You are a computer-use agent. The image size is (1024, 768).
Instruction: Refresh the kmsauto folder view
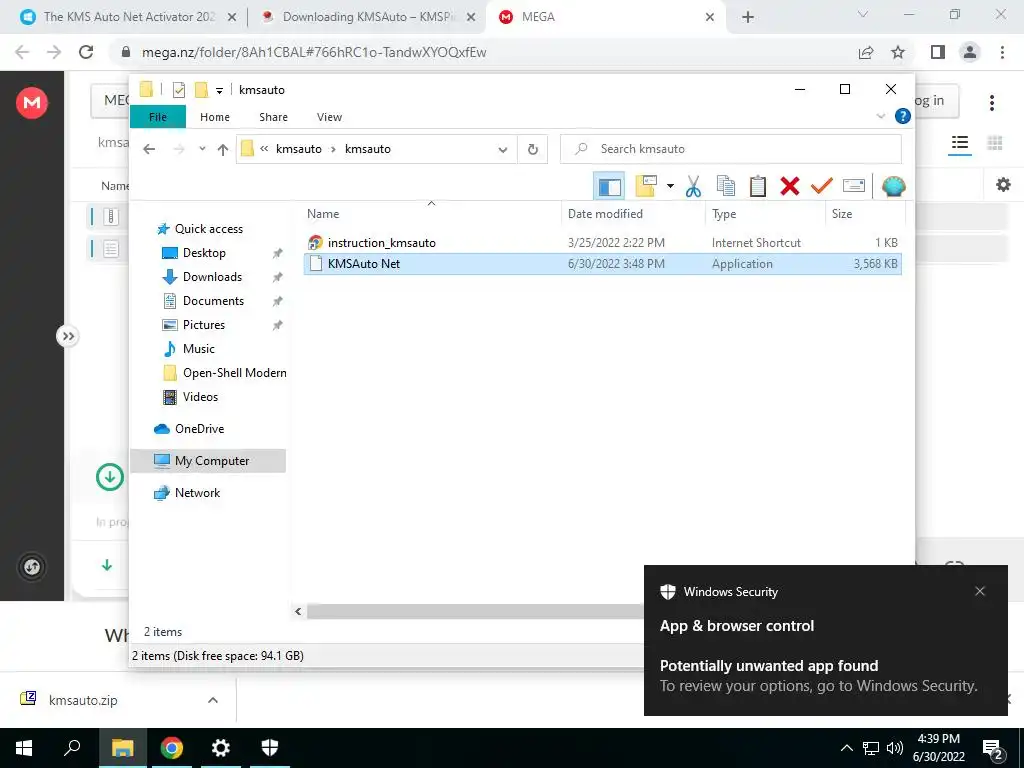coord(533,150)
